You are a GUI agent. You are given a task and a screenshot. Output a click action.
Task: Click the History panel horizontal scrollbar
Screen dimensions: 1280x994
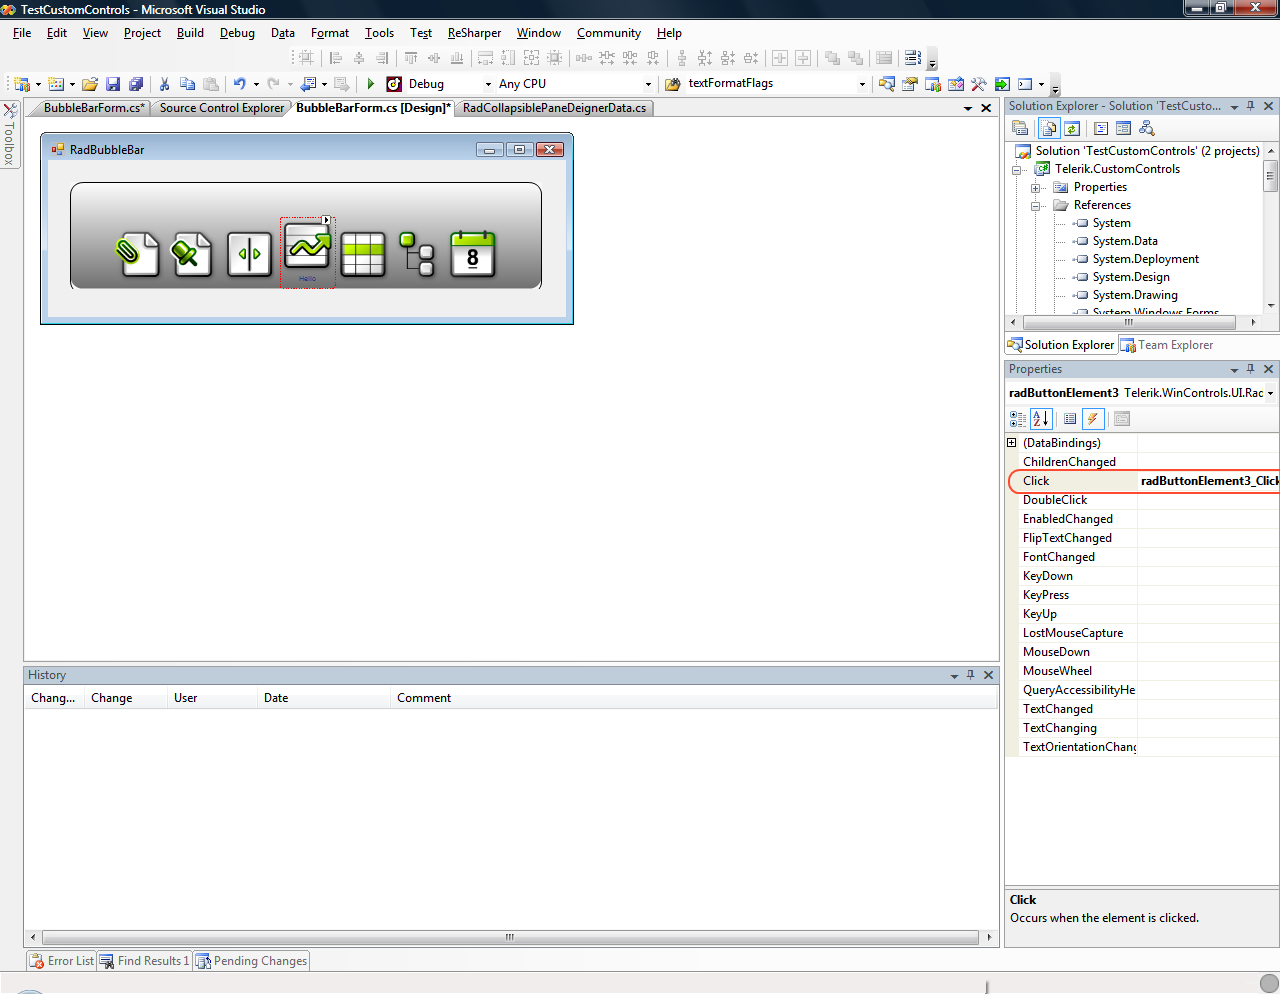510,937
